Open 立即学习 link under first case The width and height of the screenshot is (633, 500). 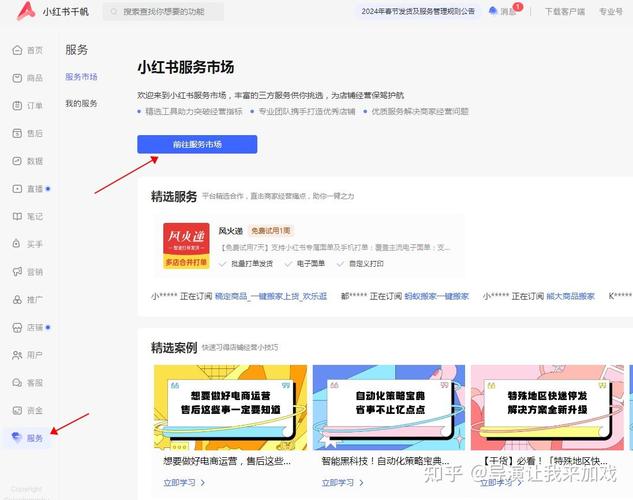[x=183, y=482]
